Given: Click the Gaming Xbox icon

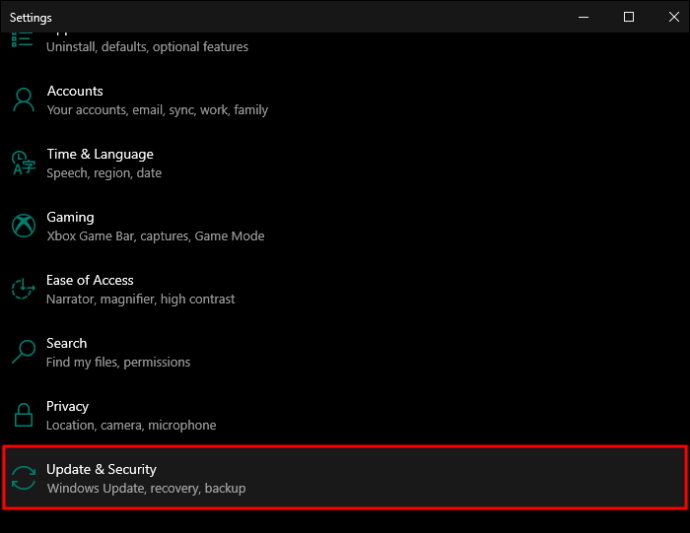Looking at the screenshot, I should [x=23, y=226].
